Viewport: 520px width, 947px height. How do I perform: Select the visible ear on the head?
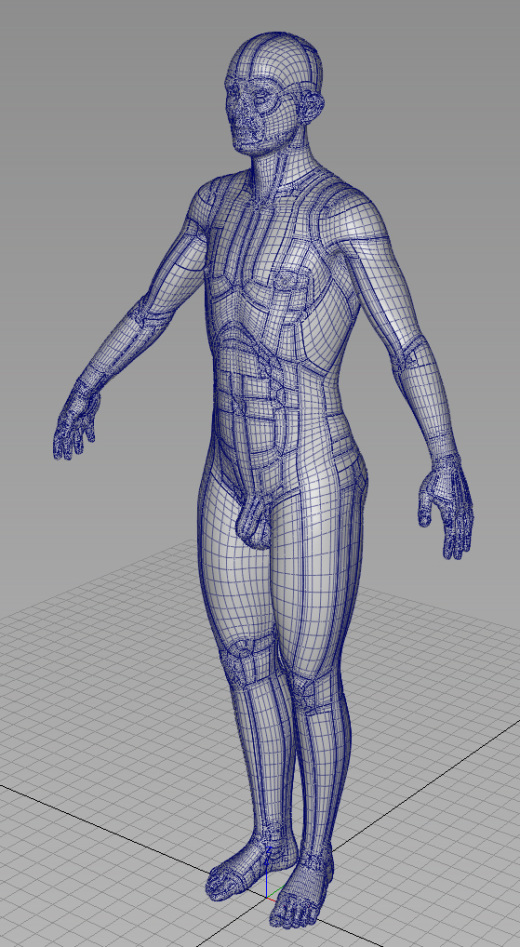coord(314,106)
